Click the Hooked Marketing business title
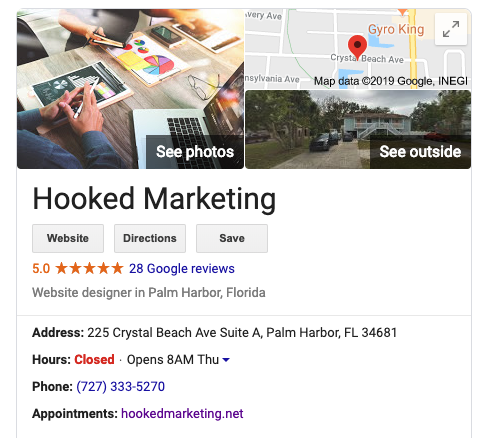The height and width of the screenshot is (438, 483). (x=154, y=199)
